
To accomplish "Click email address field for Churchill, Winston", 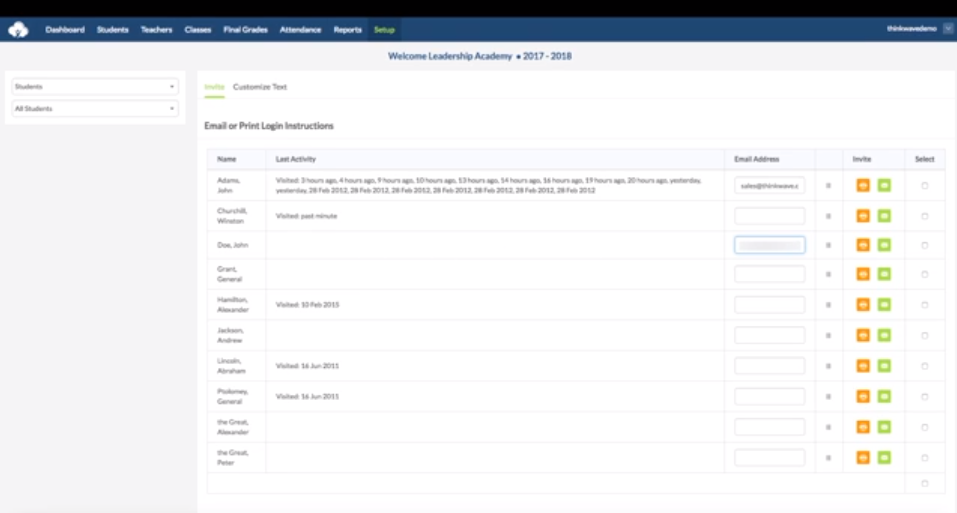I will 769,216.
